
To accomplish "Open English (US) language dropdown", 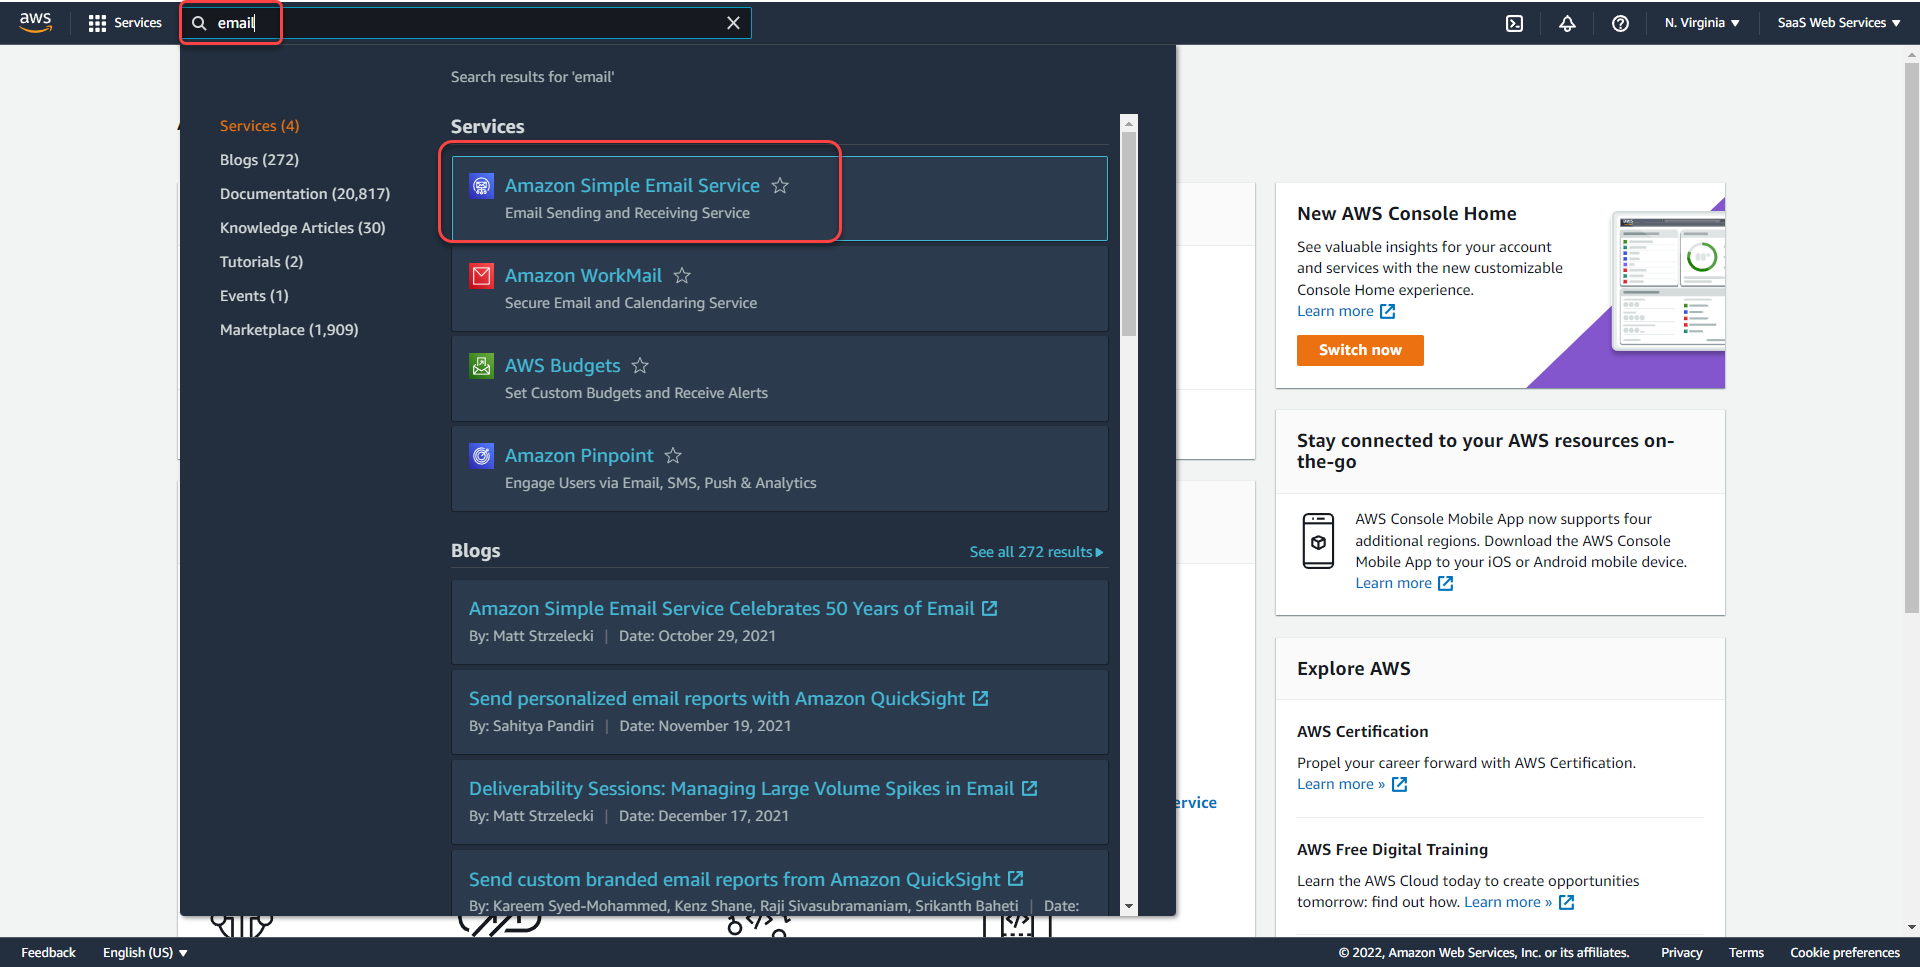I will 145,953.
